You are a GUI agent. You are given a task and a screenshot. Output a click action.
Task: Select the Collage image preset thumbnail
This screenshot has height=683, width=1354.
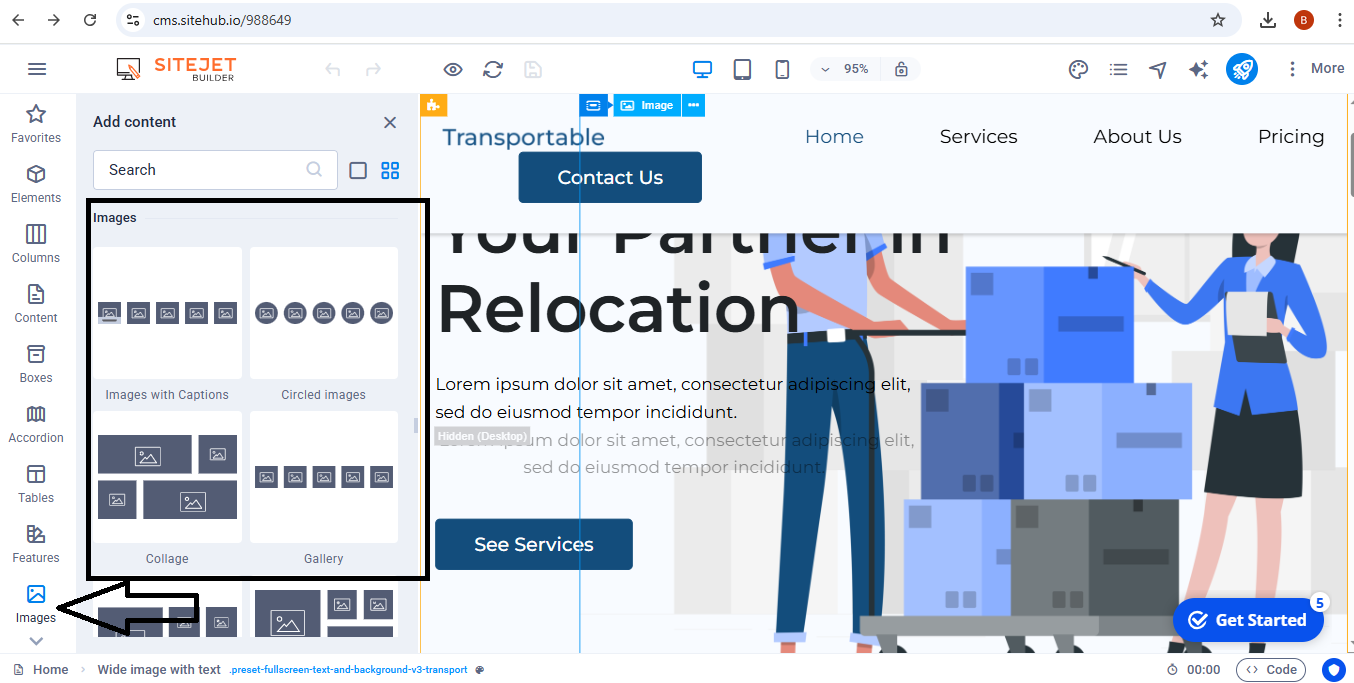167,477
